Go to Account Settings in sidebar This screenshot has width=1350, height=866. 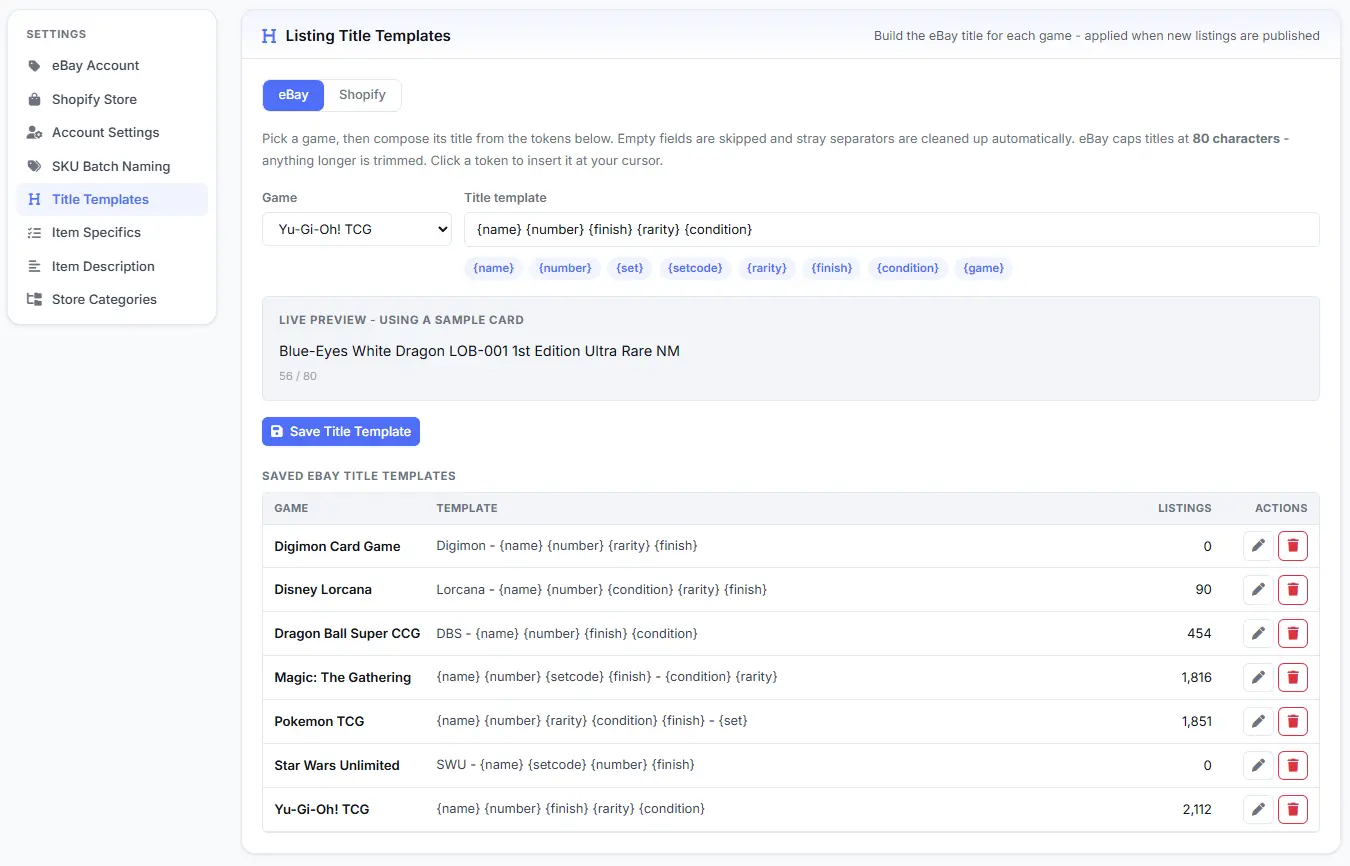[112, 132]
